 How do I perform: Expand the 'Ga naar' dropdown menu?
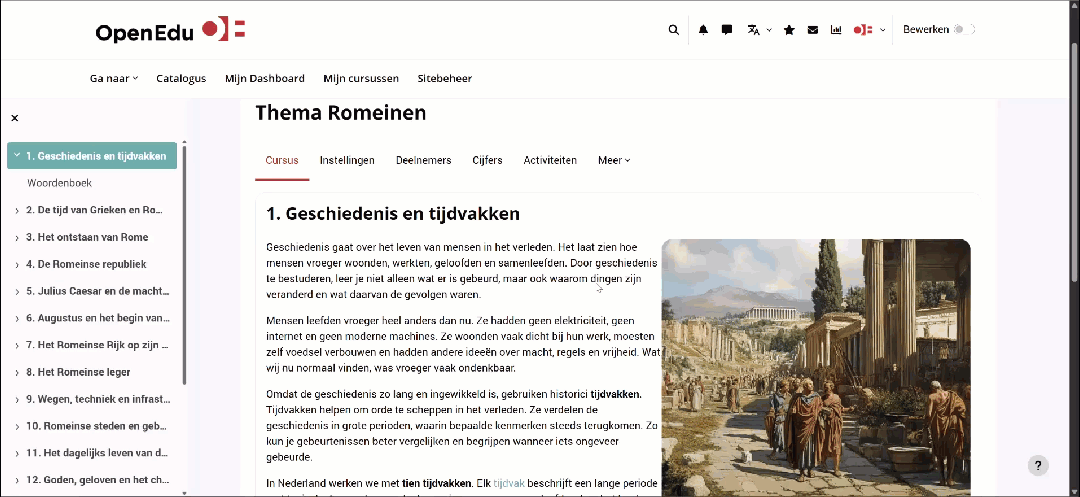click(113, 78)
